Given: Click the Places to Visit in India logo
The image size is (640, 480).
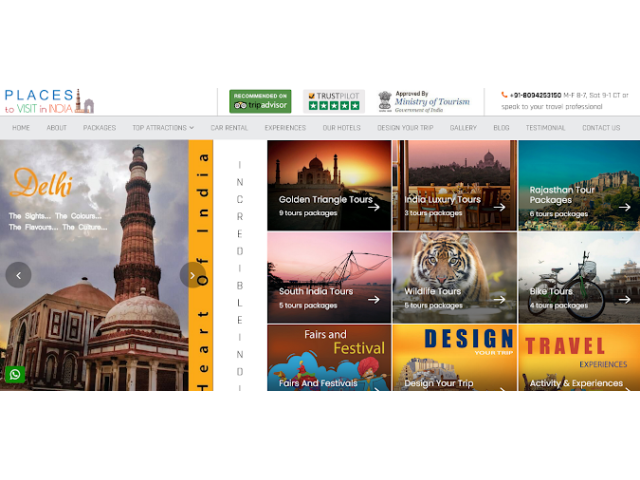Looking at the screenshot, I should (48, 100).
